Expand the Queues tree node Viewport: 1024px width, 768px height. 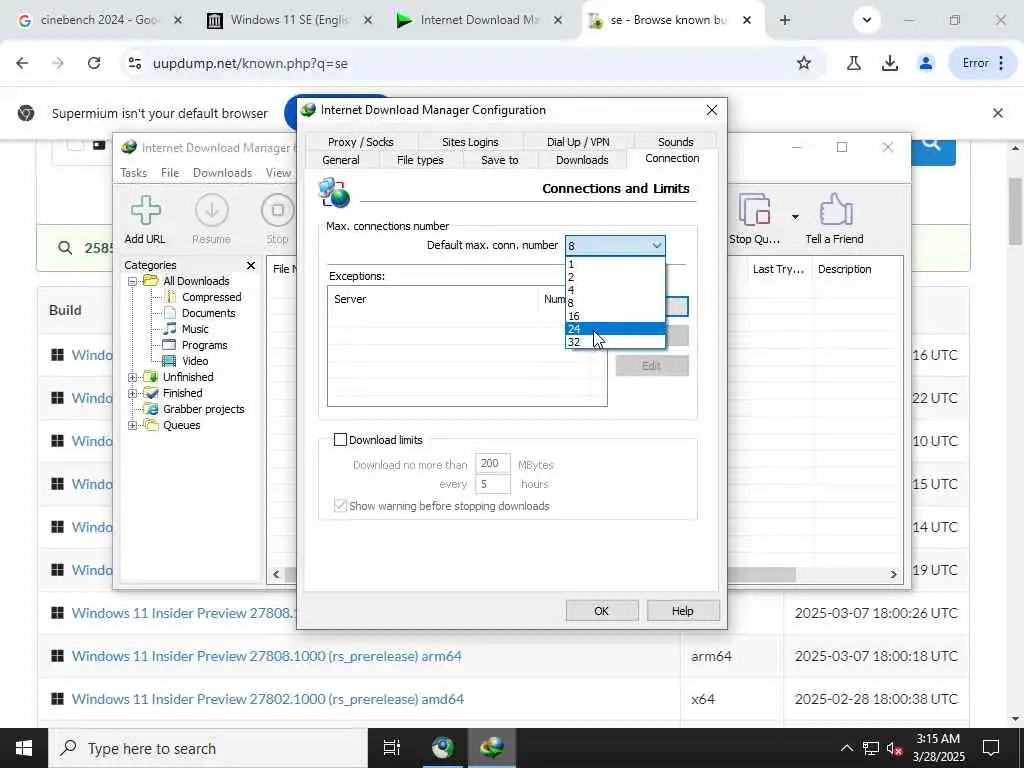click(133, 425)
